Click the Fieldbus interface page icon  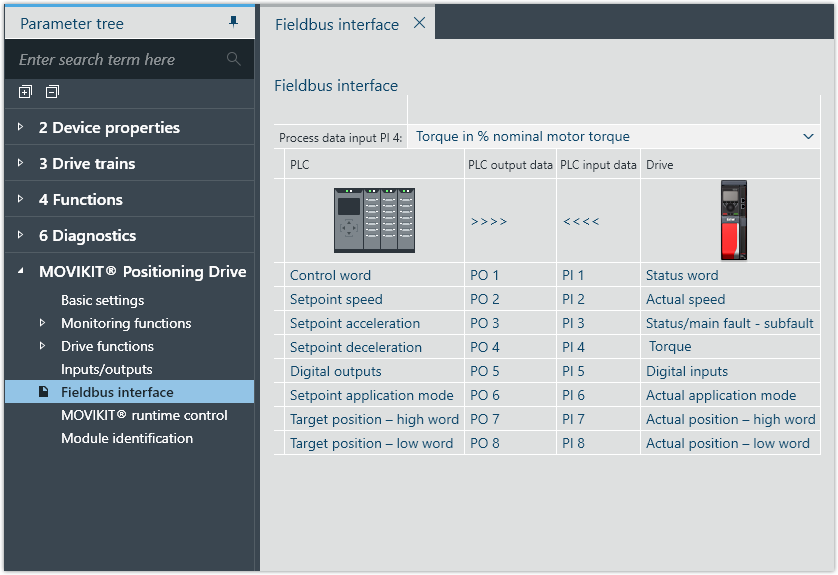pos(43,392)
